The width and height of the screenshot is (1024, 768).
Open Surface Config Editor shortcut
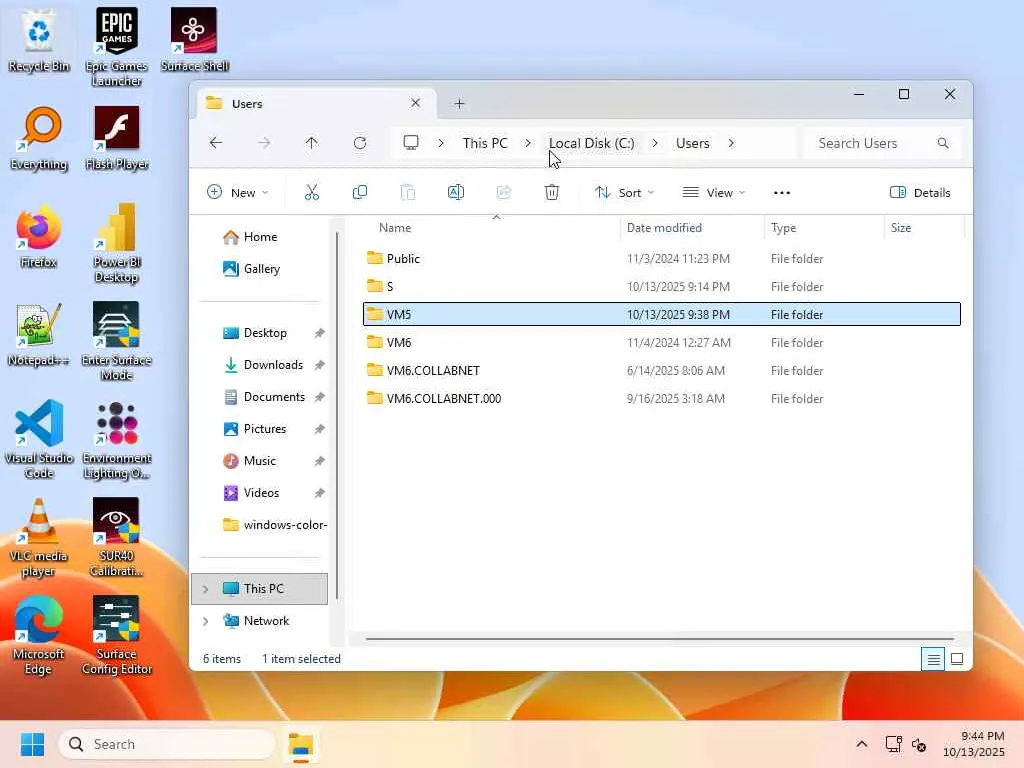point(116,635)
